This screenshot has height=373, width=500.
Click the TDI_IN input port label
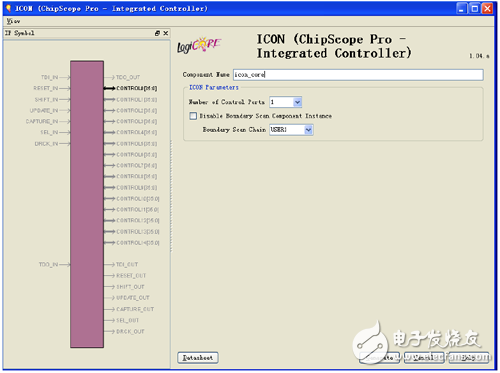tap(50, 77)
